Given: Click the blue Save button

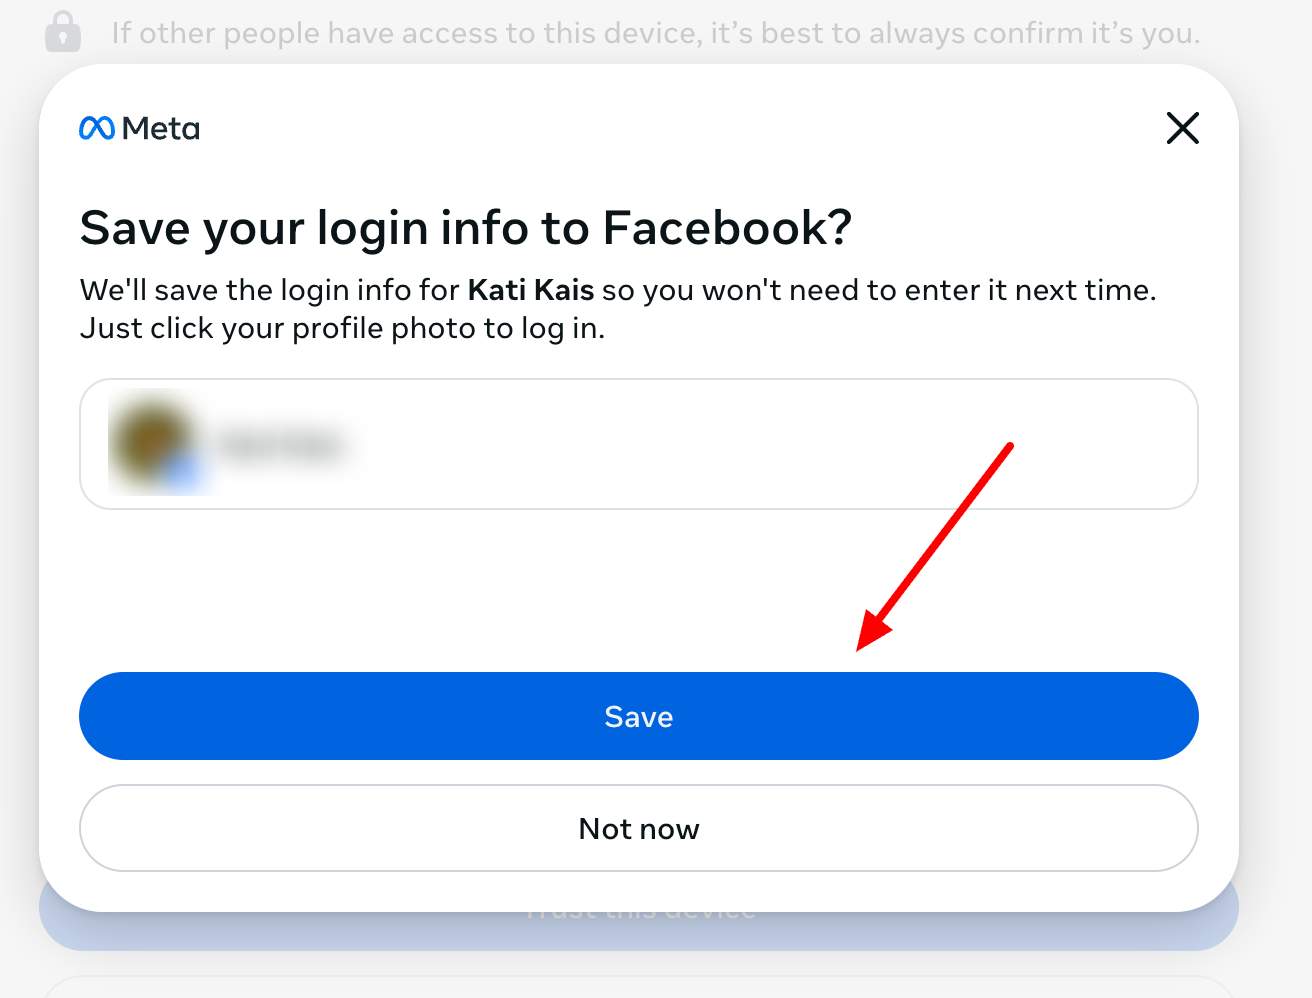Looking at the screenshot, I should 638,716.
